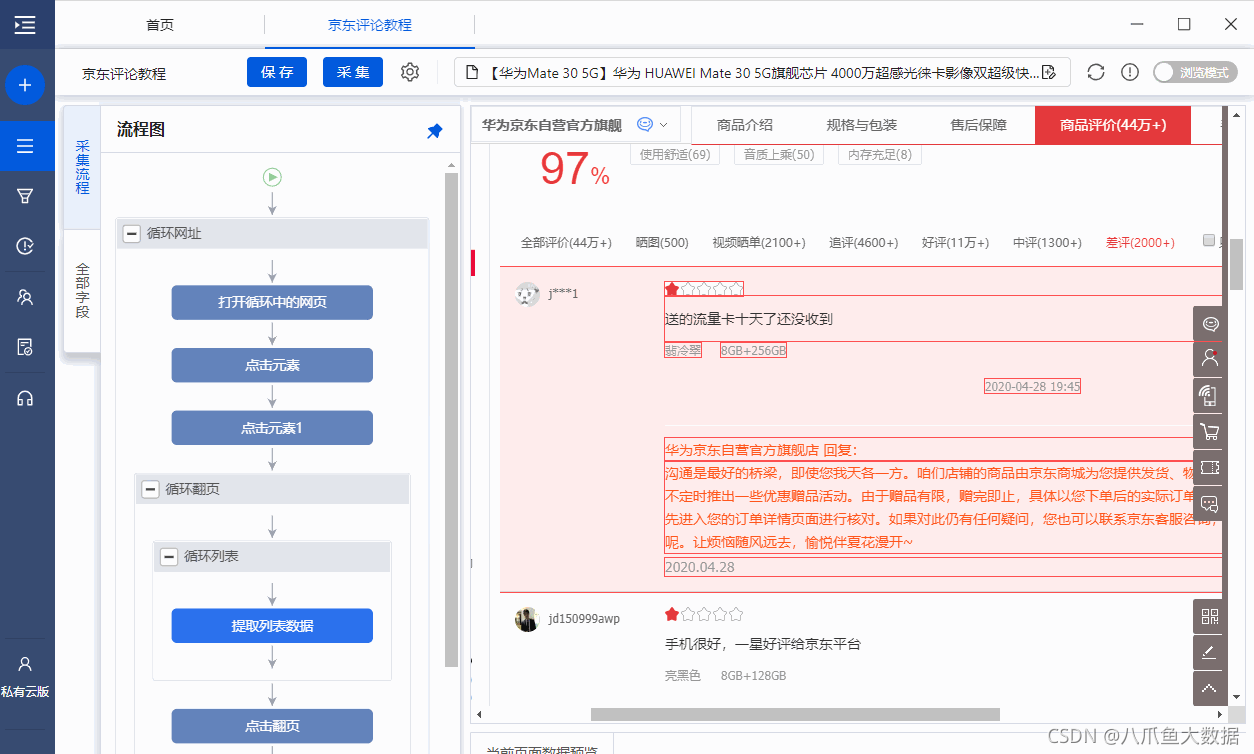1254x754 pixels.
Task: Select the 点击翻页 step
Action: [x=272, y=726]
